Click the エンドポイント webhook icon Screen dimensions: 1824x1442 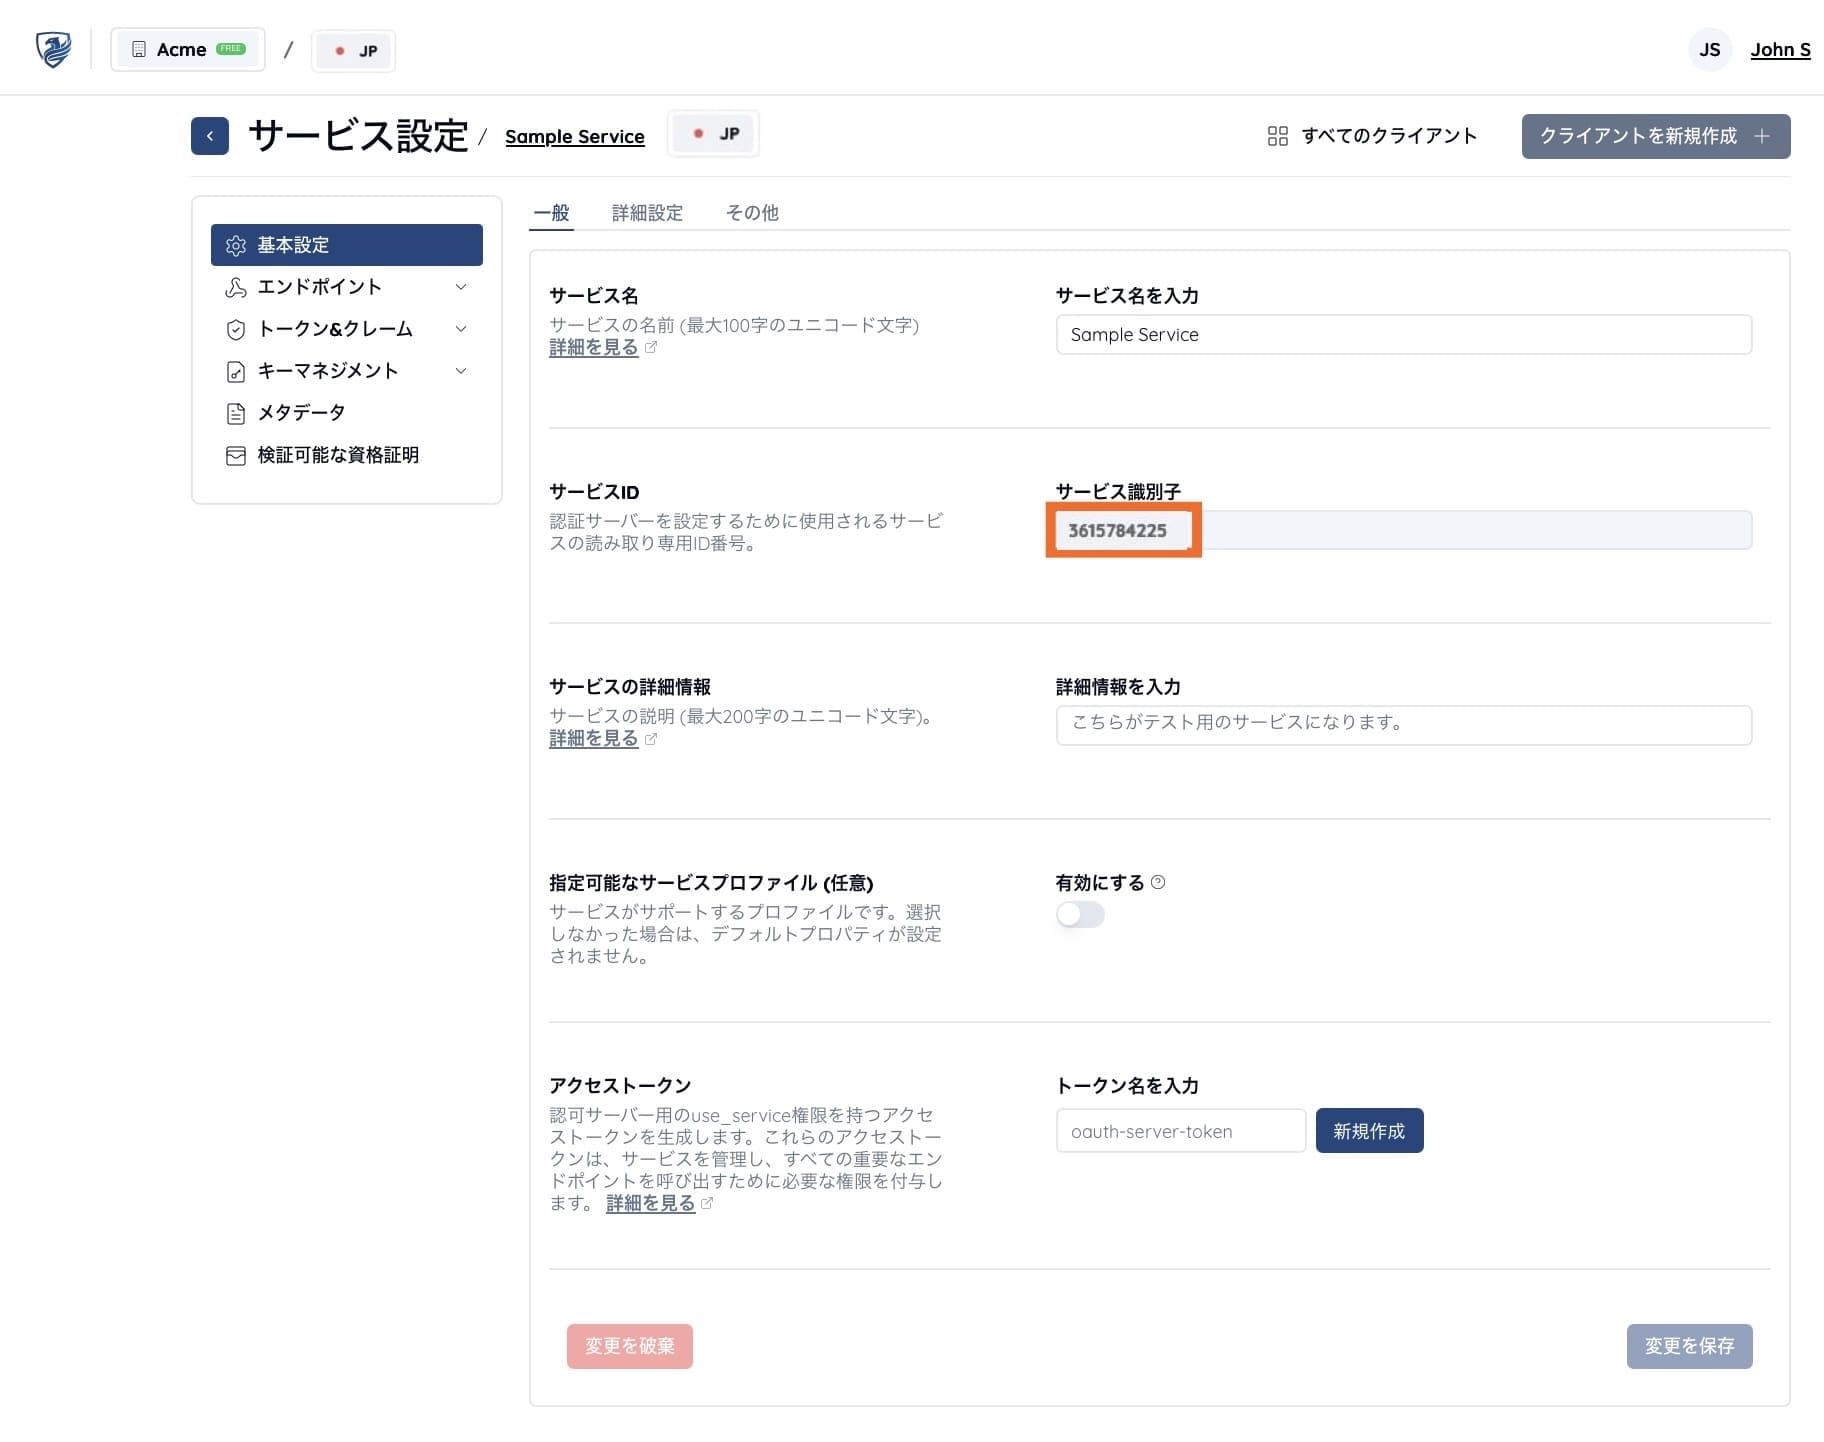(x=236, y=288)
